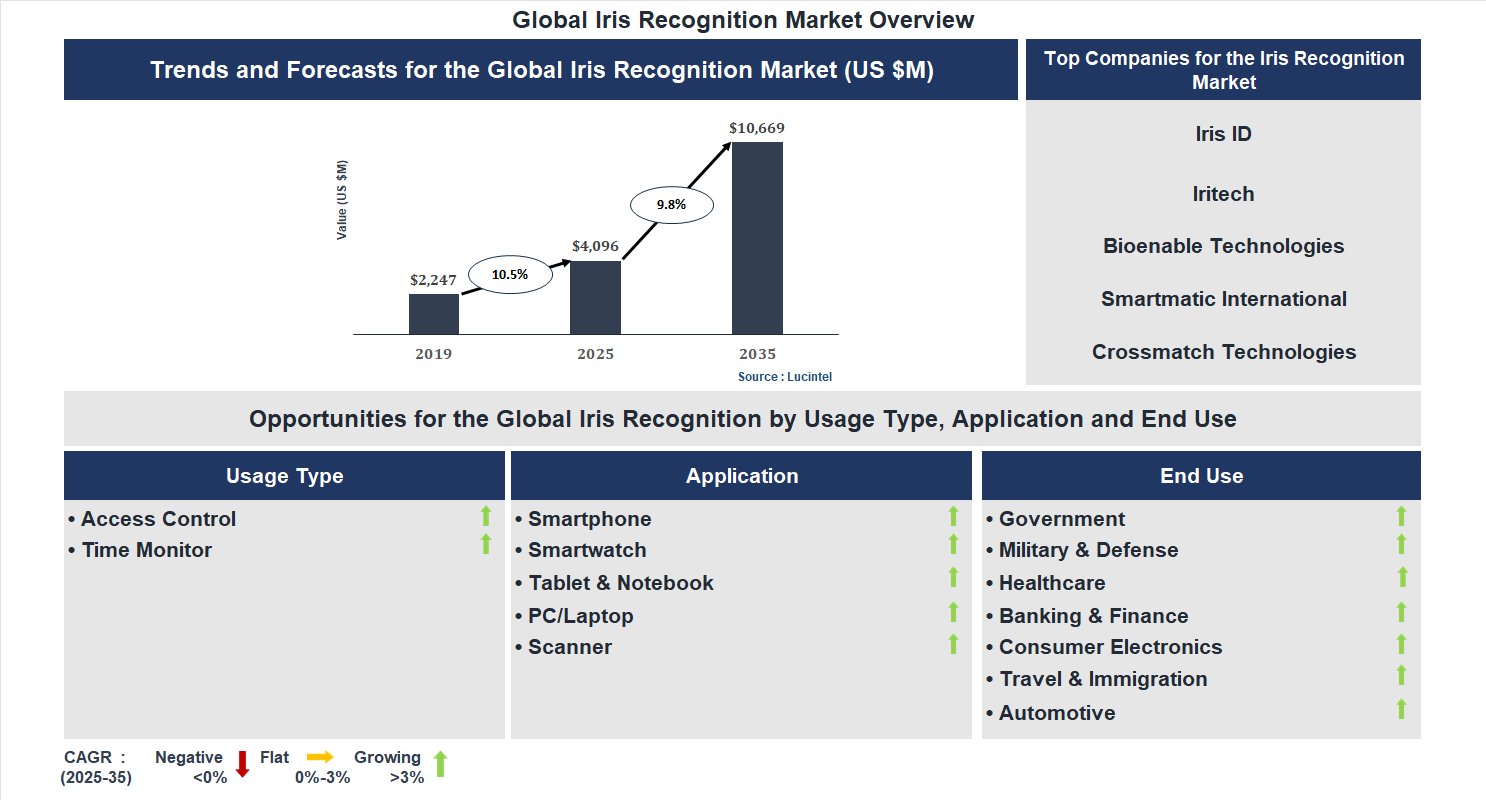Click the Crossmatch Technologies entry
Viewport: 1486px width, 800px height.
pos(1223,351)
